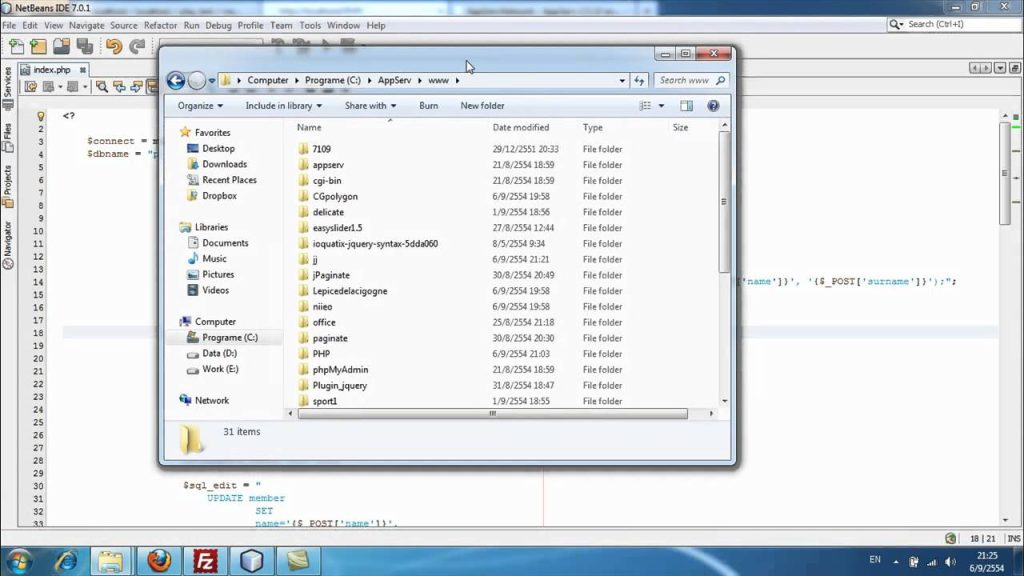Open Windows Explorer taskbar icon
1024x576 pixels.
click(110, 560)
